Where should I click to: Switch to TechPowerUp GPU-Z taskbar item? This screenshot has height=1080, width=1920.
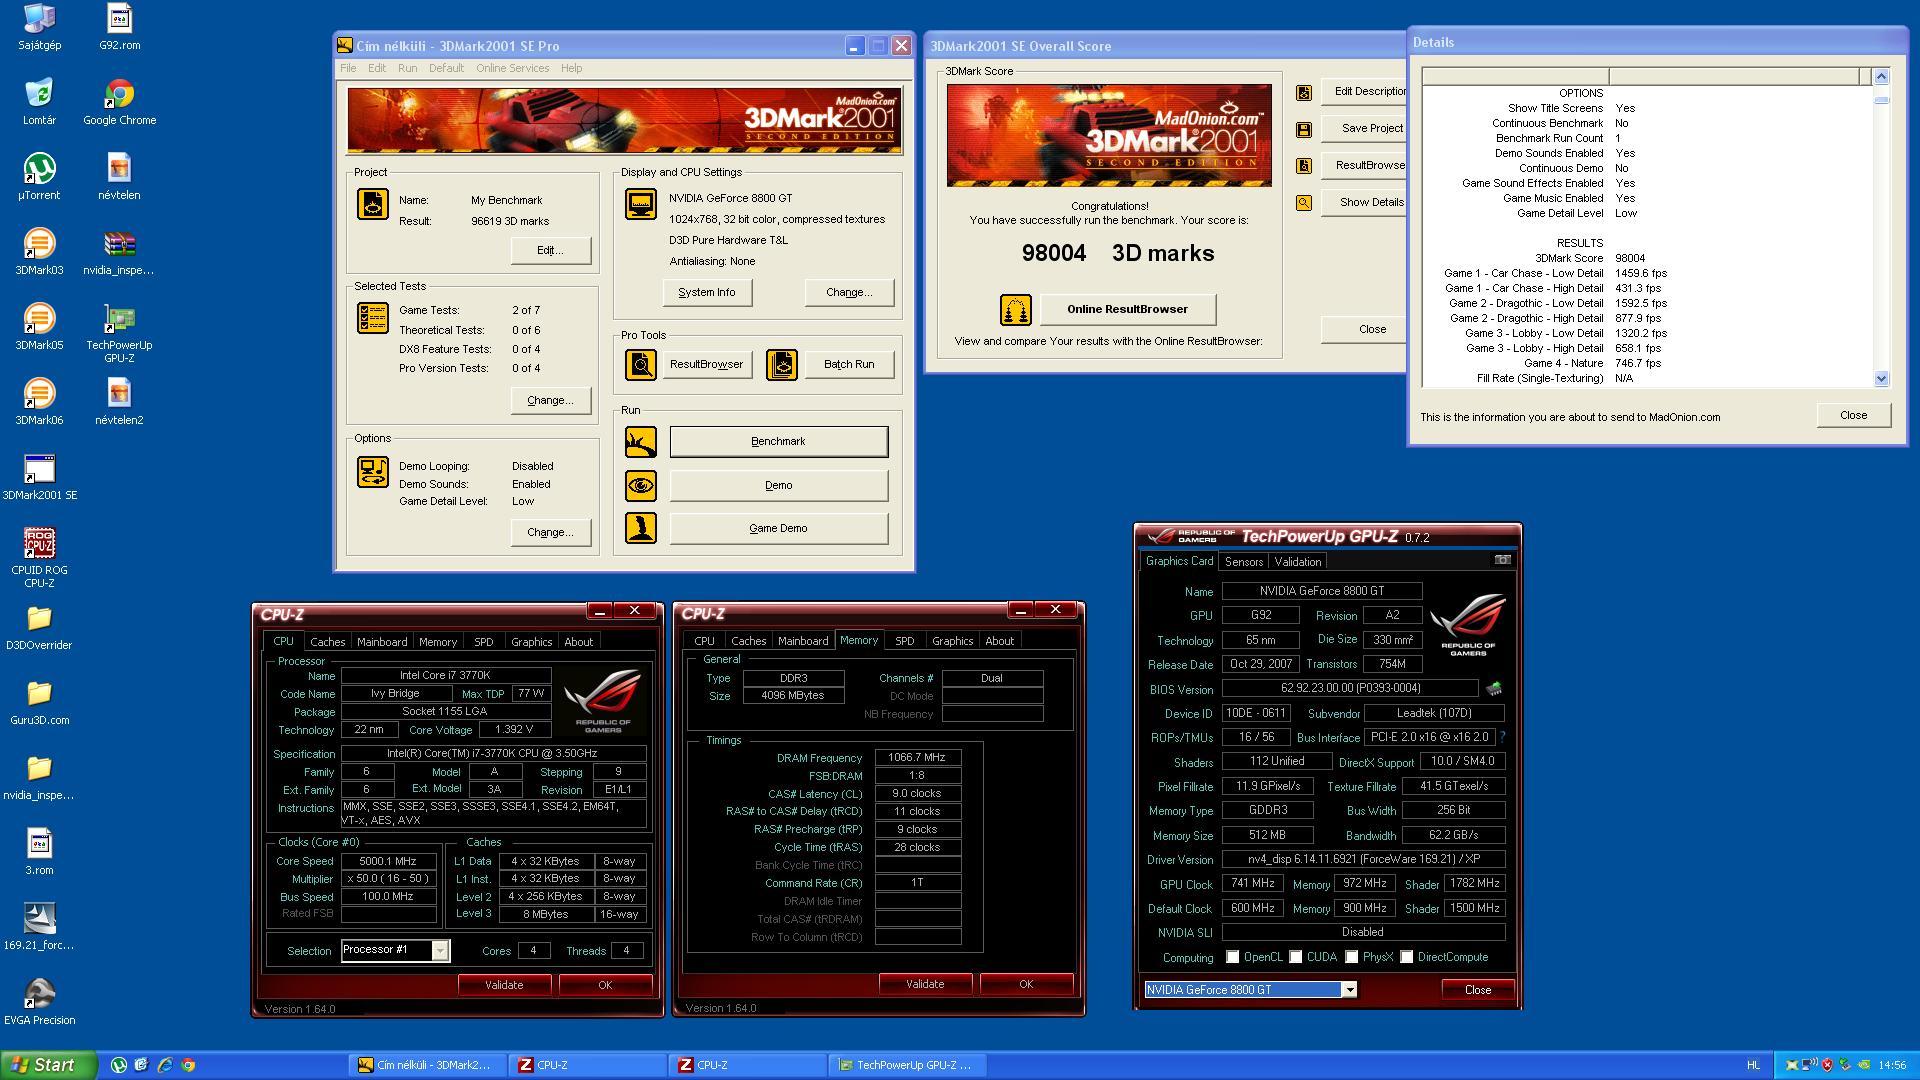(908, 1066)
